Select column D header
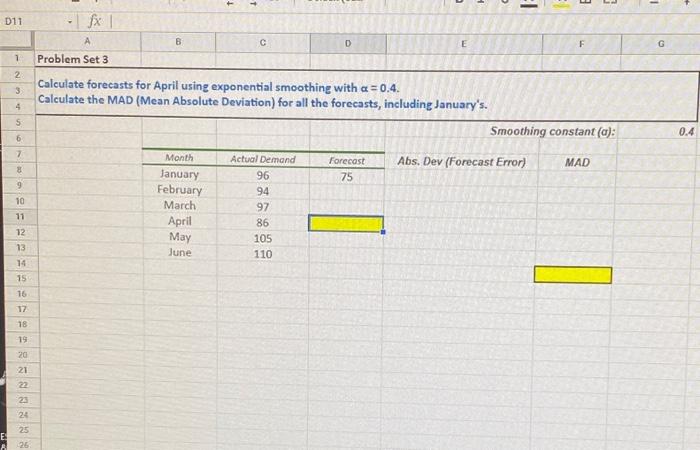This screenshot has height=450, width=700. (348, 44)
